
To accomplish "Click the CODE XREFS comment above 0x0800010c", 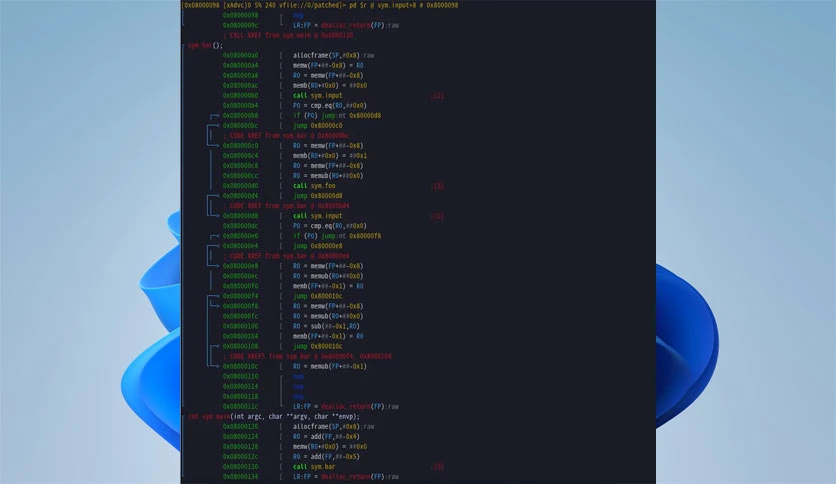I will 307,357.
